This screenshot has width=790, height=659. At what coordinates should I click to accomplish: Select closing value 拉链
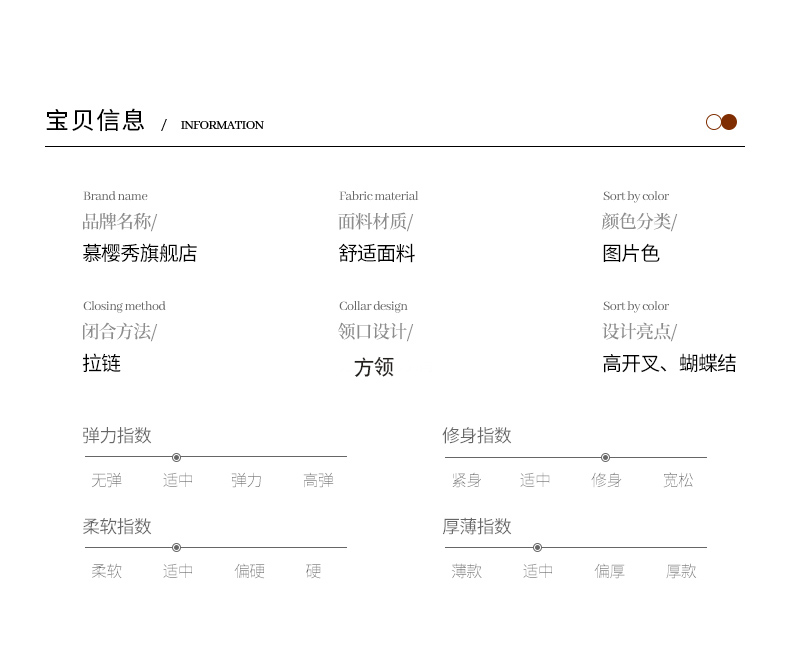click(x=101, y=363)
